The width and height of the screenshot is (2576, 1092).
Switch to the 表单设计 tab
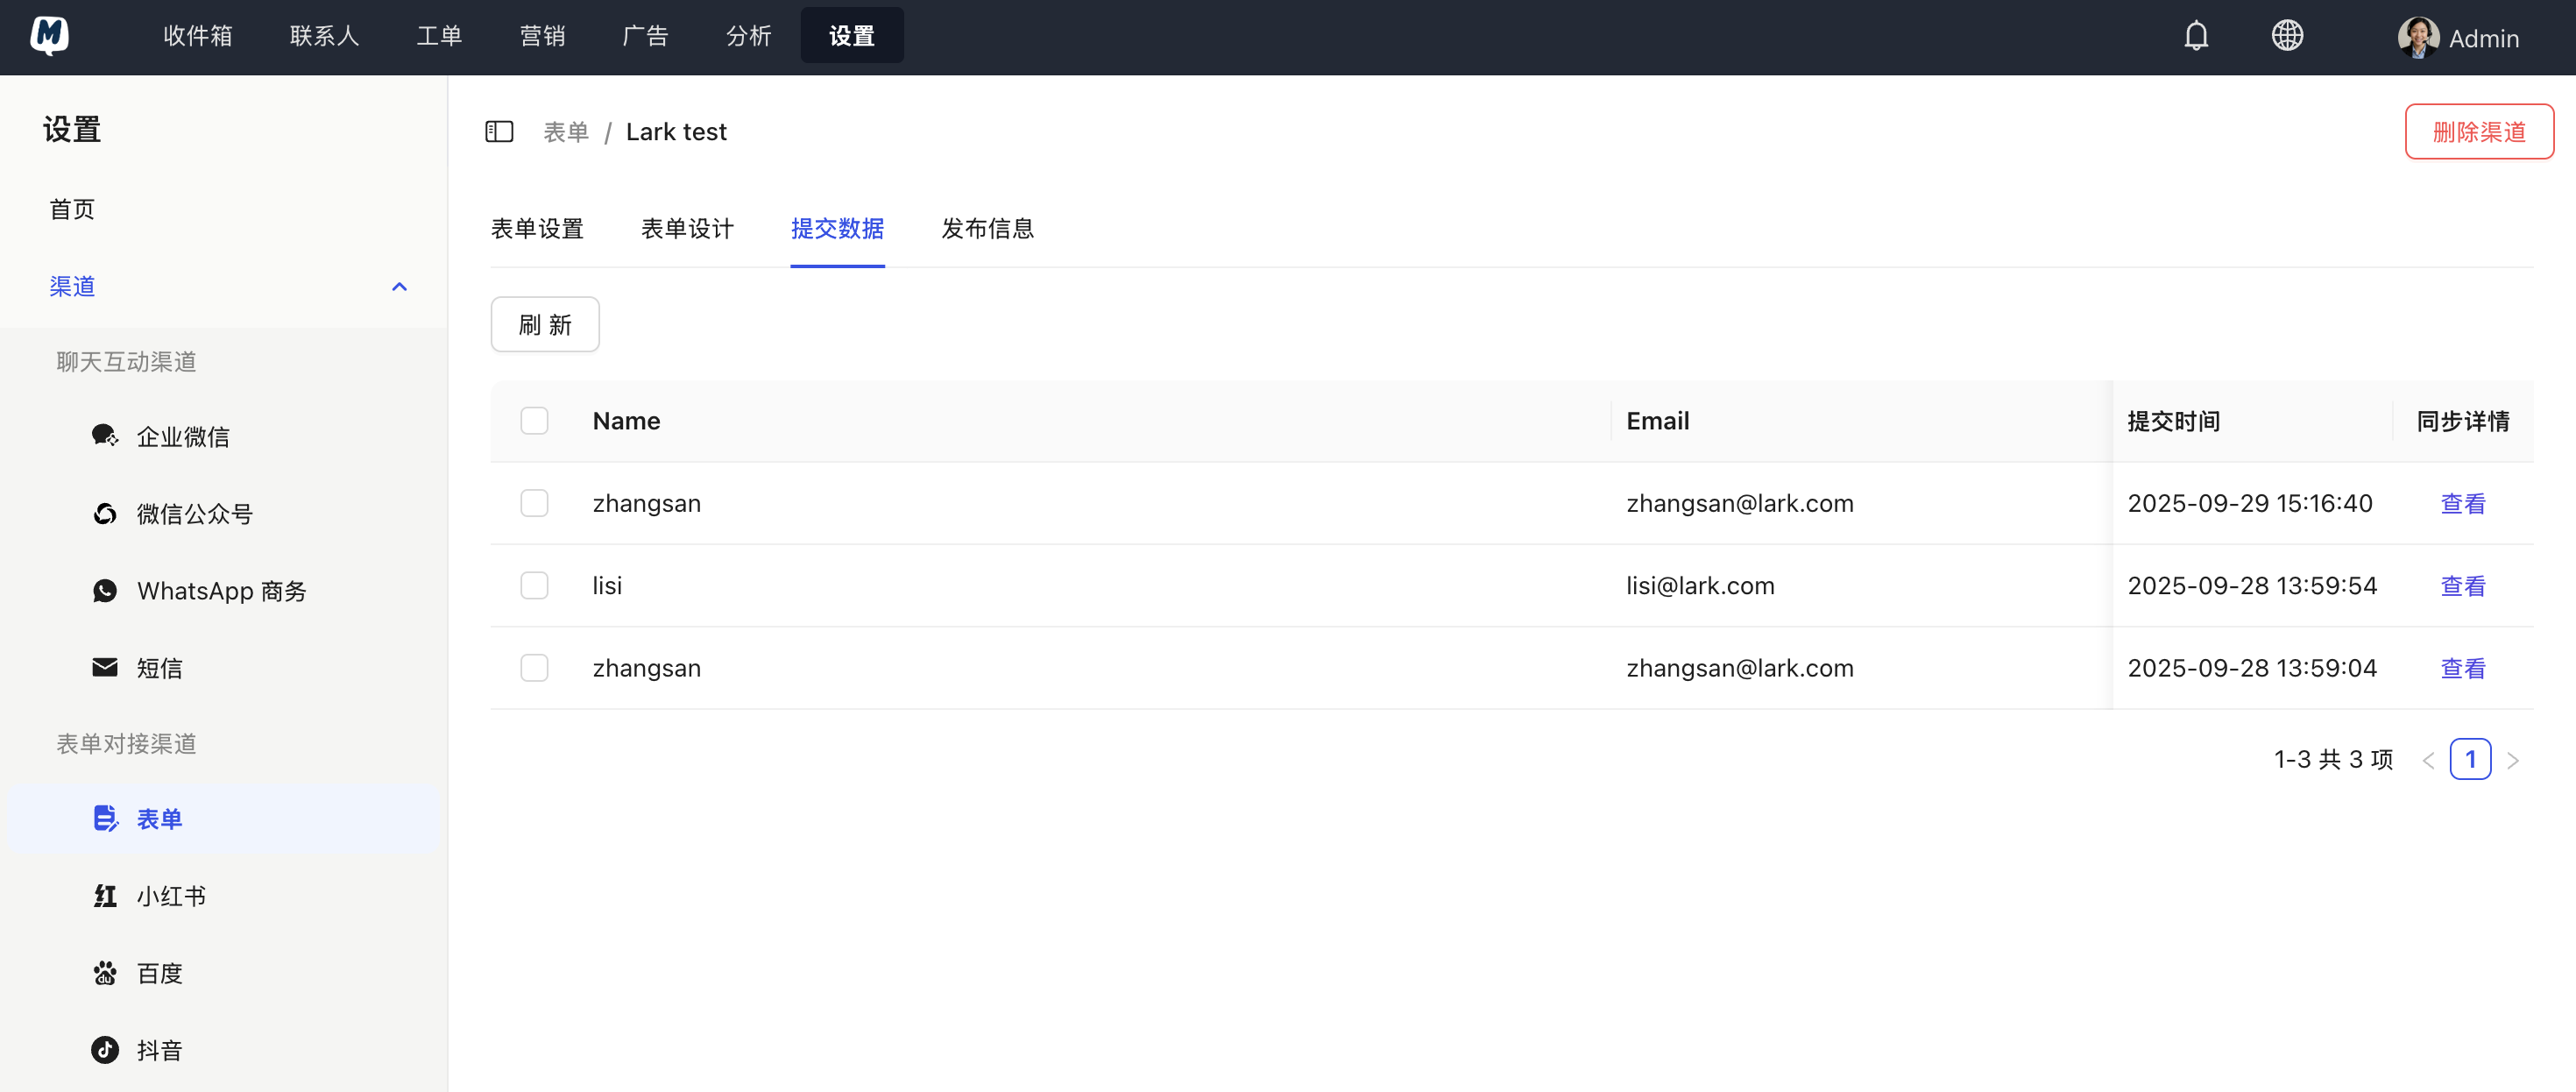click(x=687, y=229)
